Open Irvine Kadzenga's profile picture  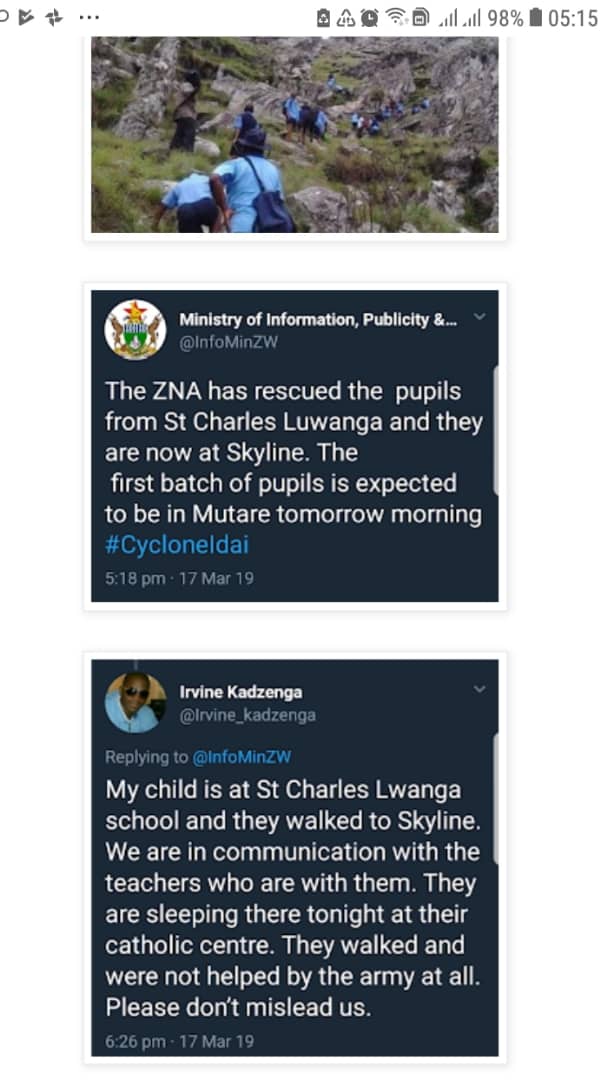[x=135, y=703]
